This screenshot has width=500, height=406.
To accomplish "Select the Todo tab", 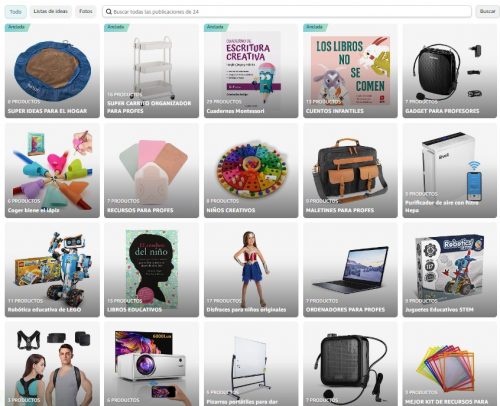I will pos(16,12).
